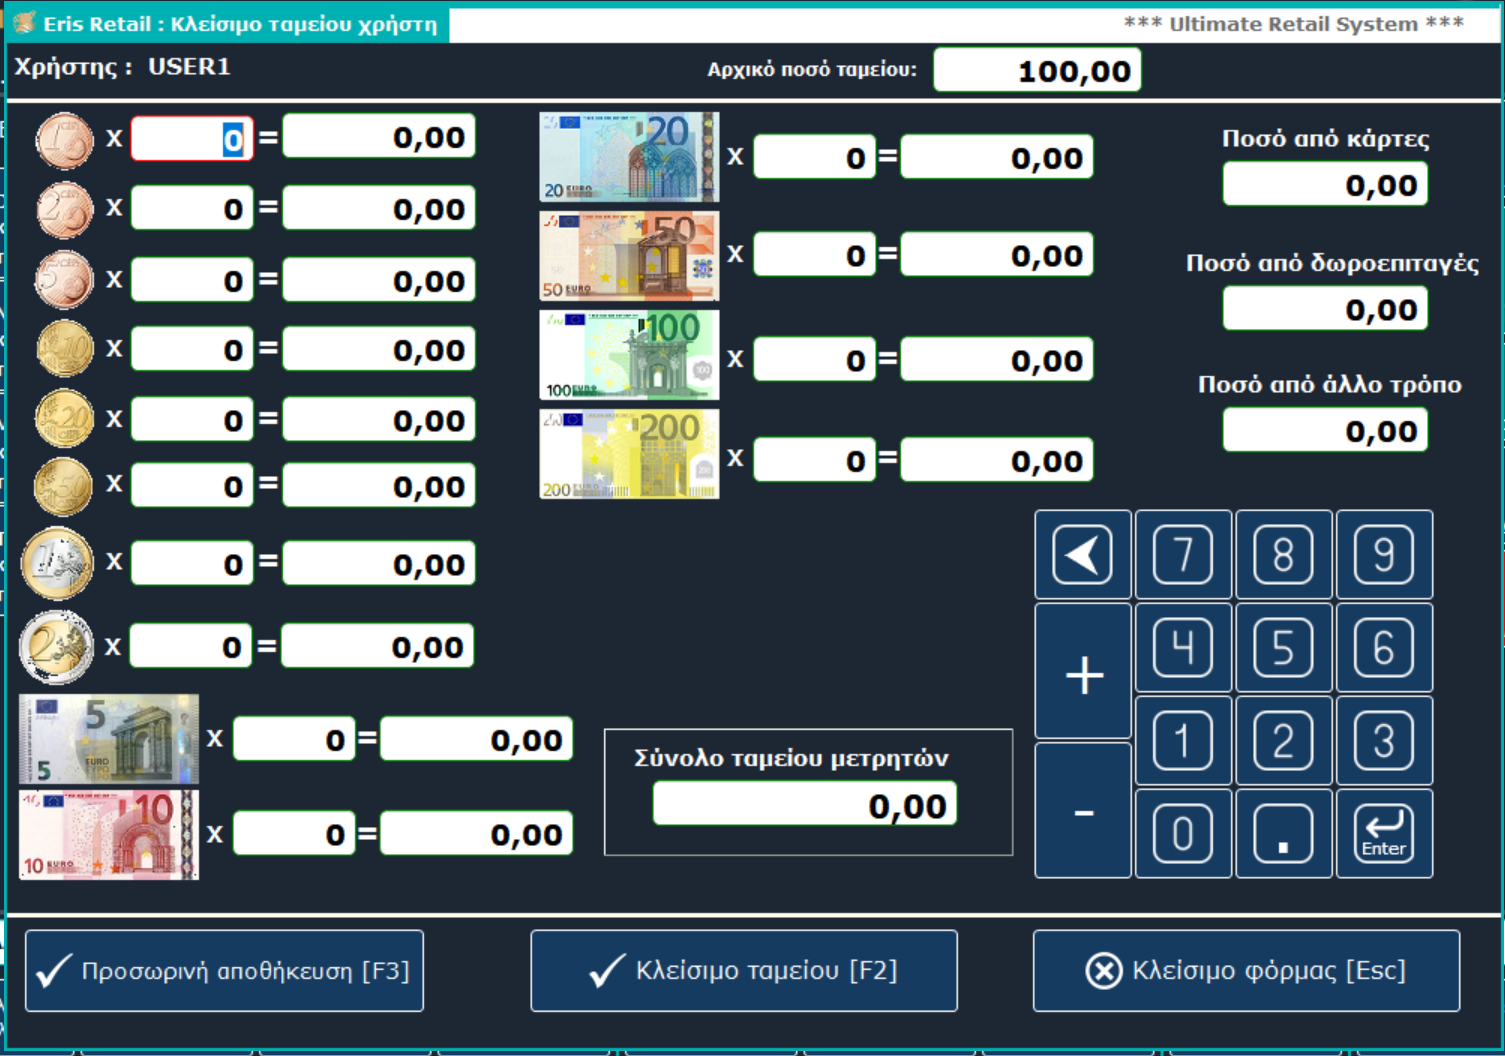Click the Αρχικό ποσό ταμείου value field
Image resolution: width=1505 pixels, height=1056 pixels.
tap(1037, 71)
